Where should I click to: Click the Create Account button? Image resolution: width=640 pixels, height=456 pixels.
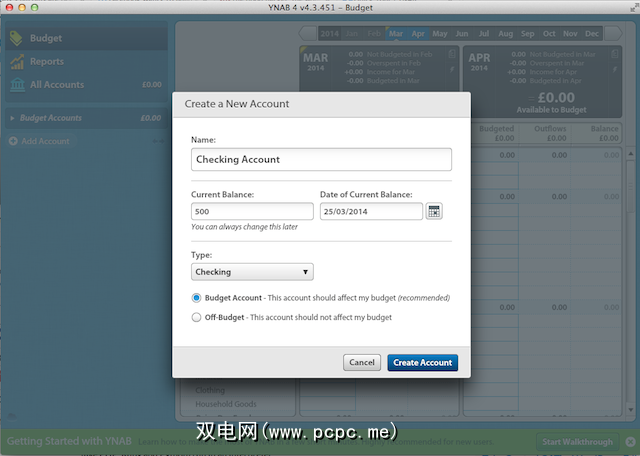click(422, 363)
